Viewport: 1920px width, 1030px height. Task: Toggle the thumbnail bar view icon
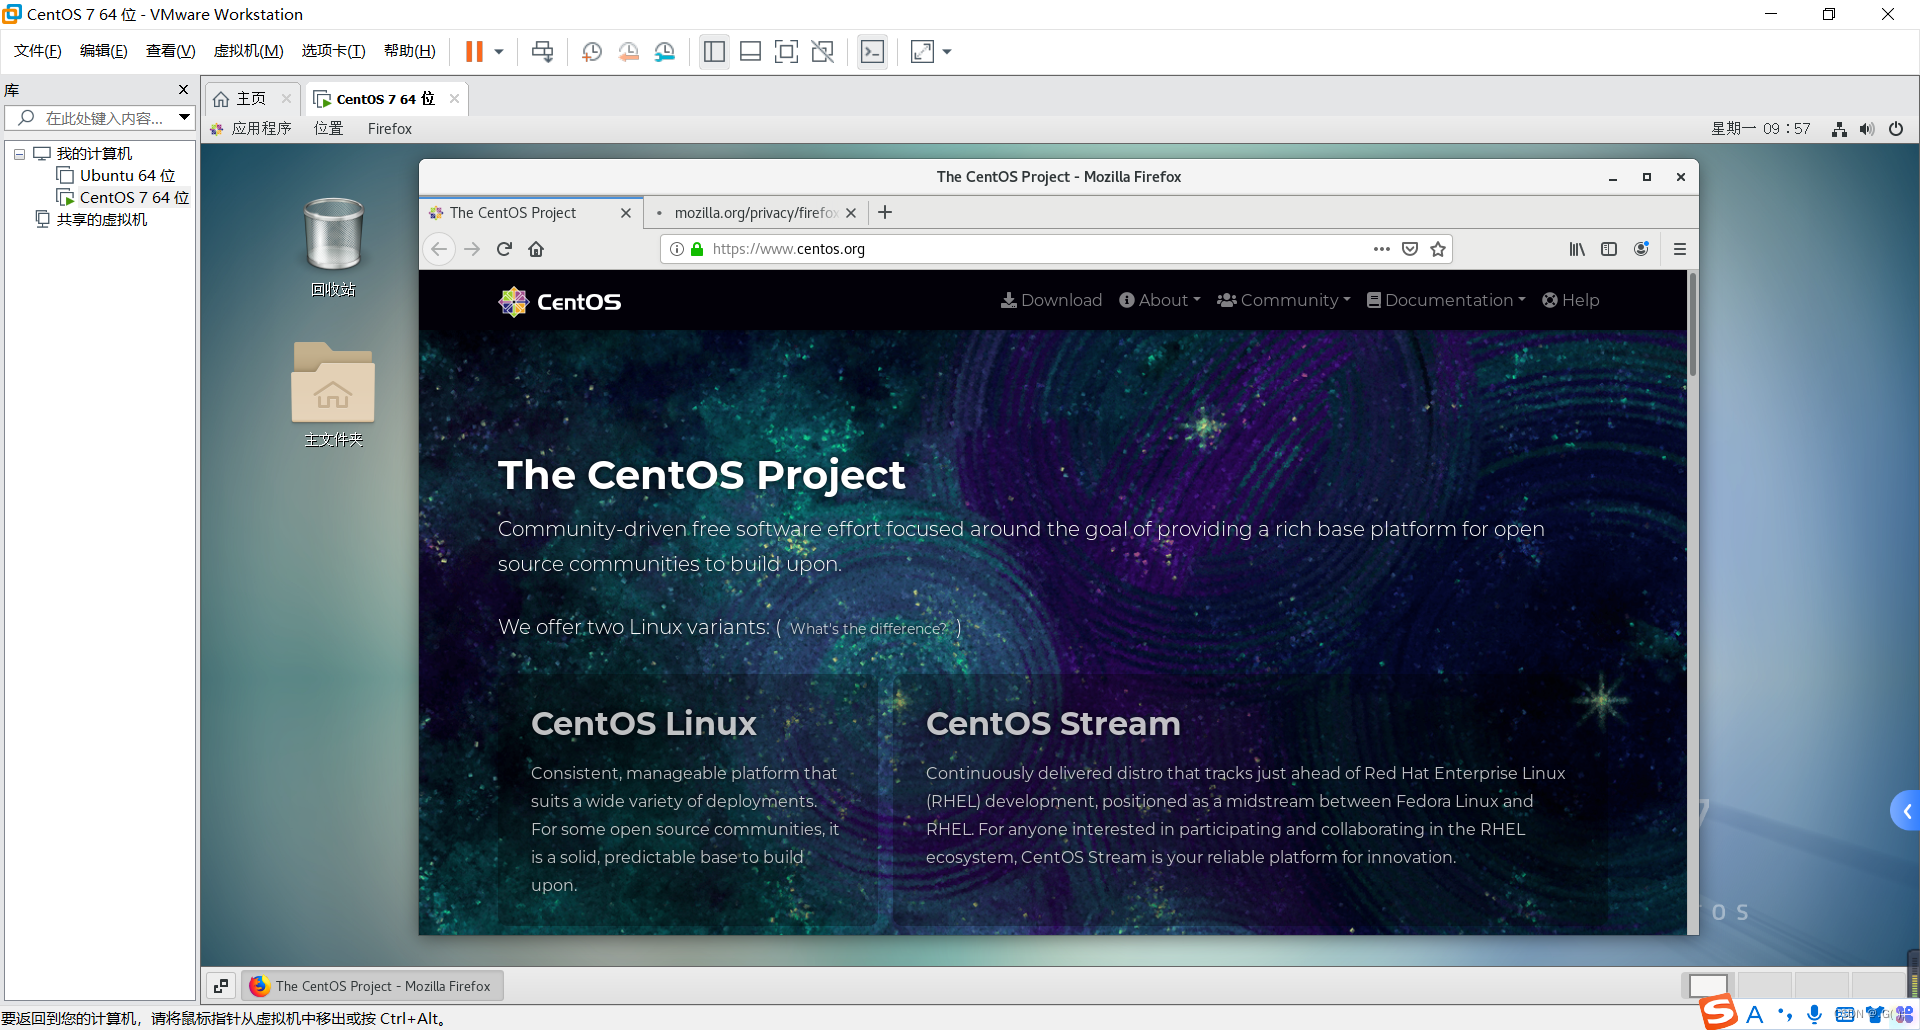750,52
